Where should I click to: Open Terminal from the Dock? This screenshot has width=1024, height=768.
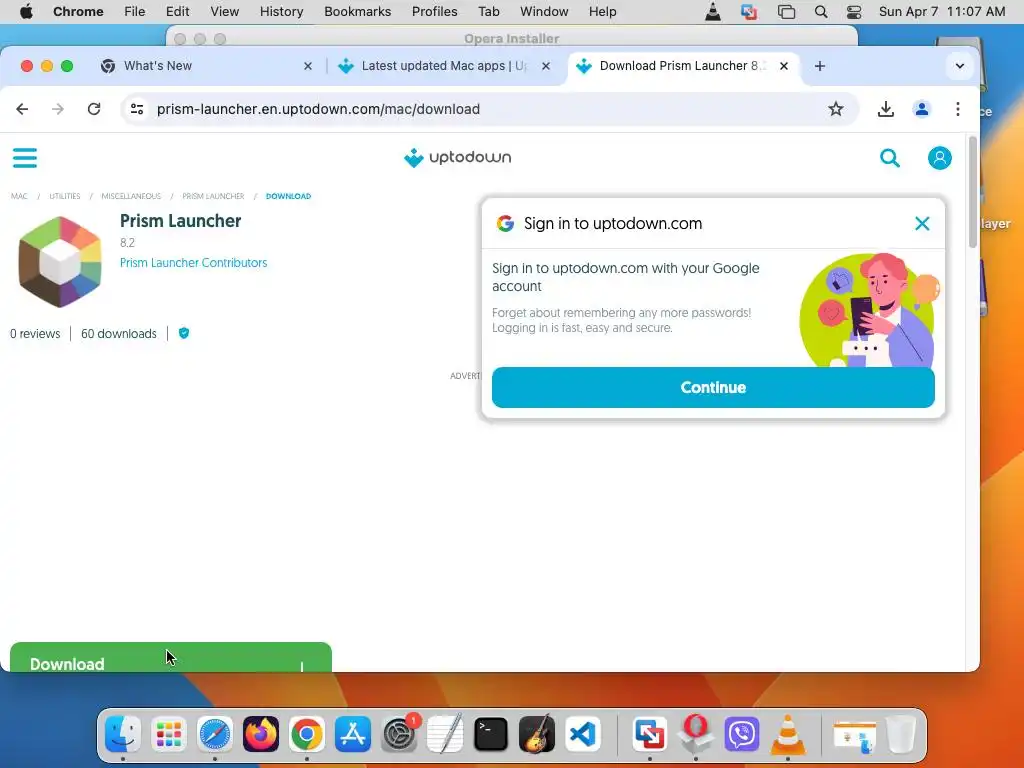[x=490, y=735]
